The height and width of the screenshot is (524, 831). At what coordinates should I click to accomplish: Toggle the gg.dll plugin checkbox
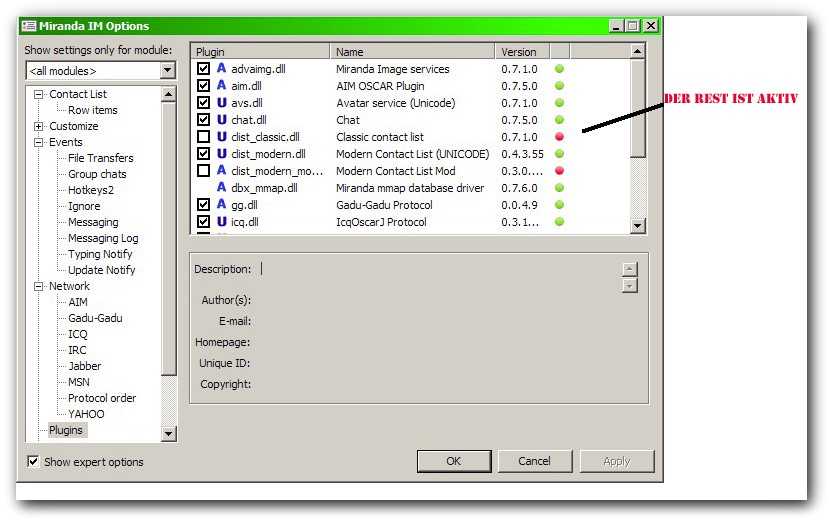coord(204,205)
